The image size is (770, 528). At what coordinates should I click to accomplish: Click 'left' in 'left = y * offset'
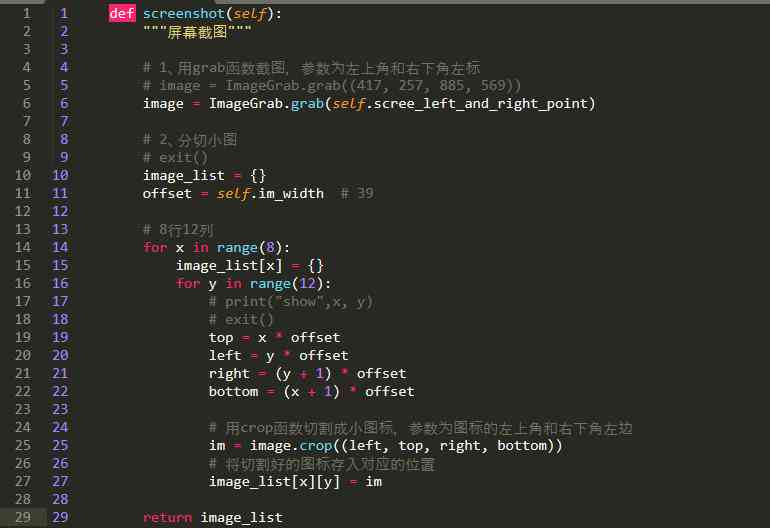click(225, 356)
